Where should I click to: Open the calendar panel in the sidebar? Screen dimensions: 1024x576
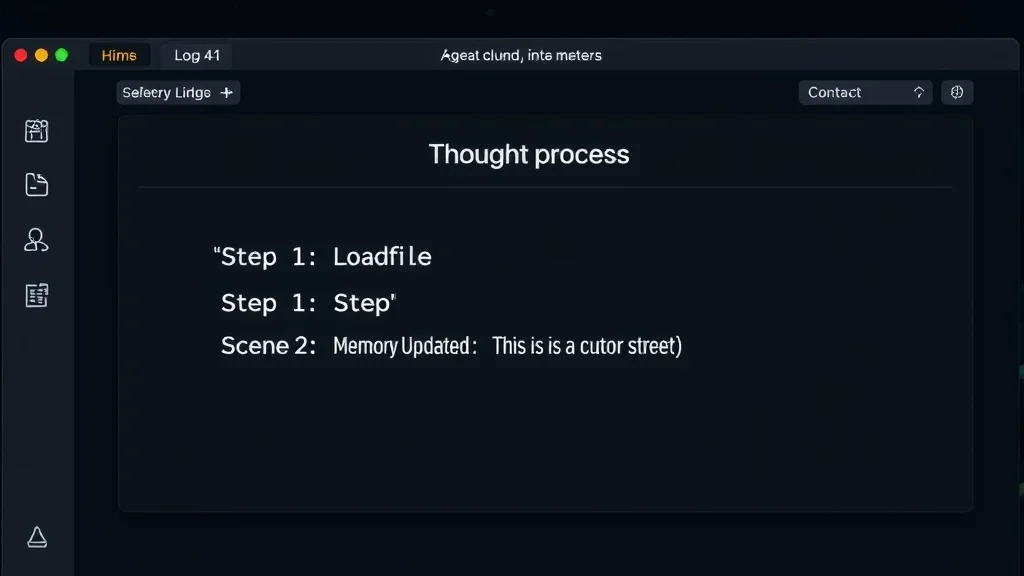pos(36,131)
